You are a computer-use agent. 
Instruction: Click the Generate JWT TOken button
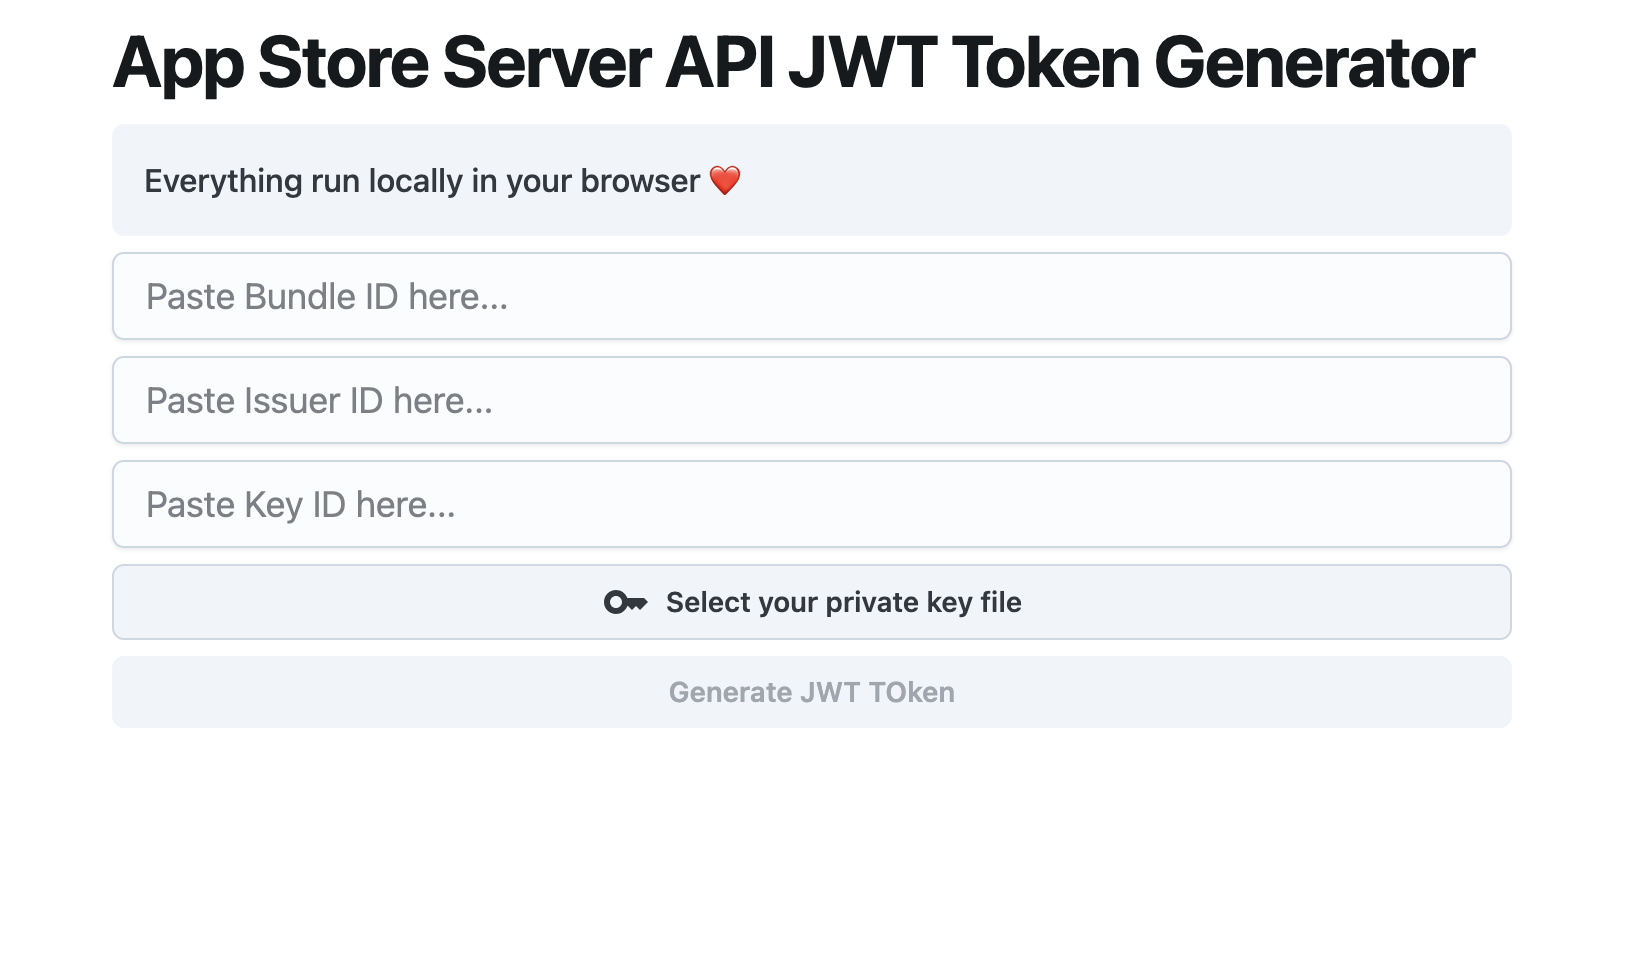click(811, 692)
